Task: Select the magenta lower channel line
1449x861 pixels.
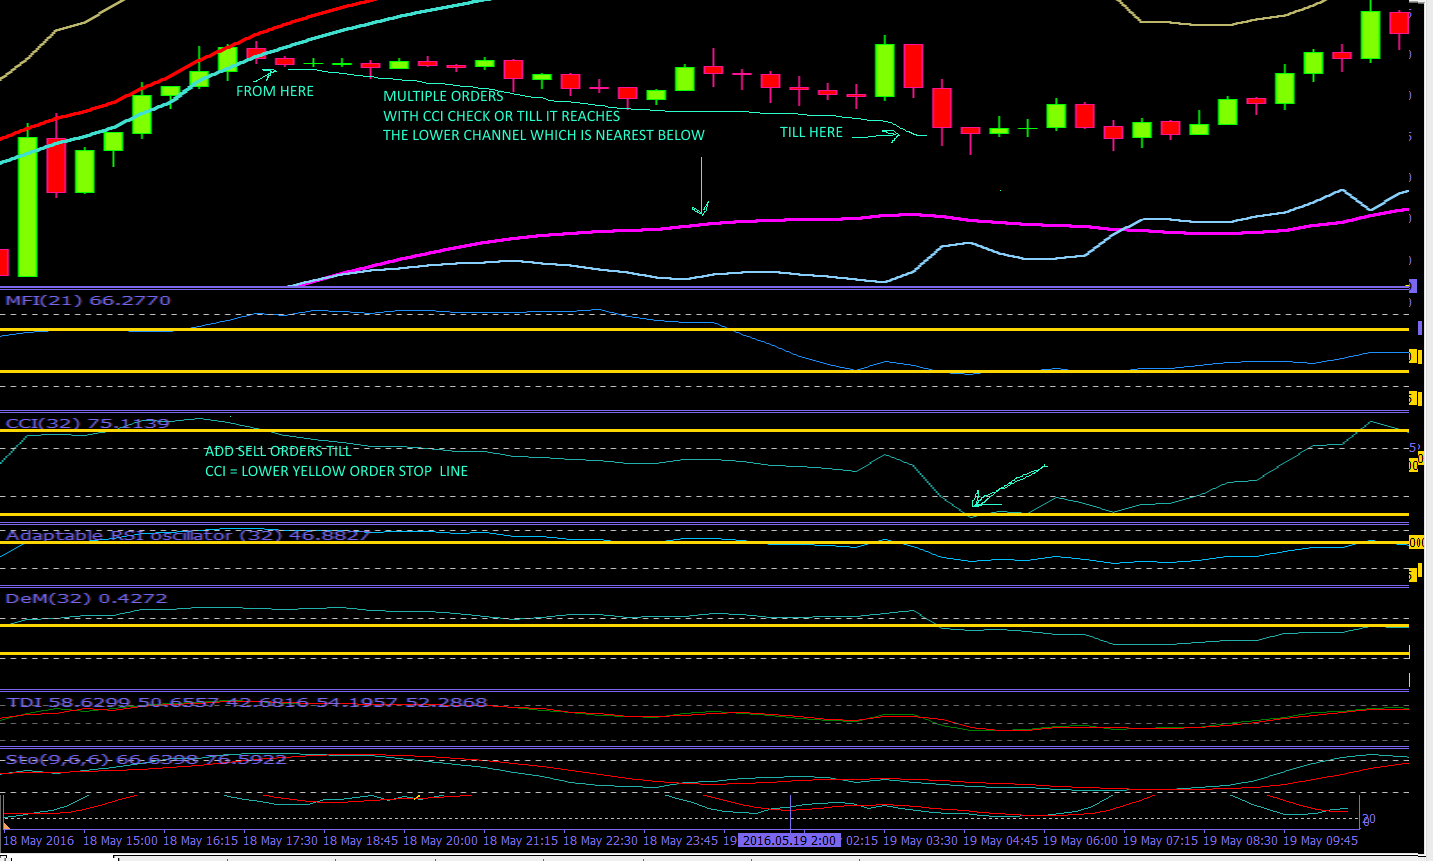Action: (850, 218)
